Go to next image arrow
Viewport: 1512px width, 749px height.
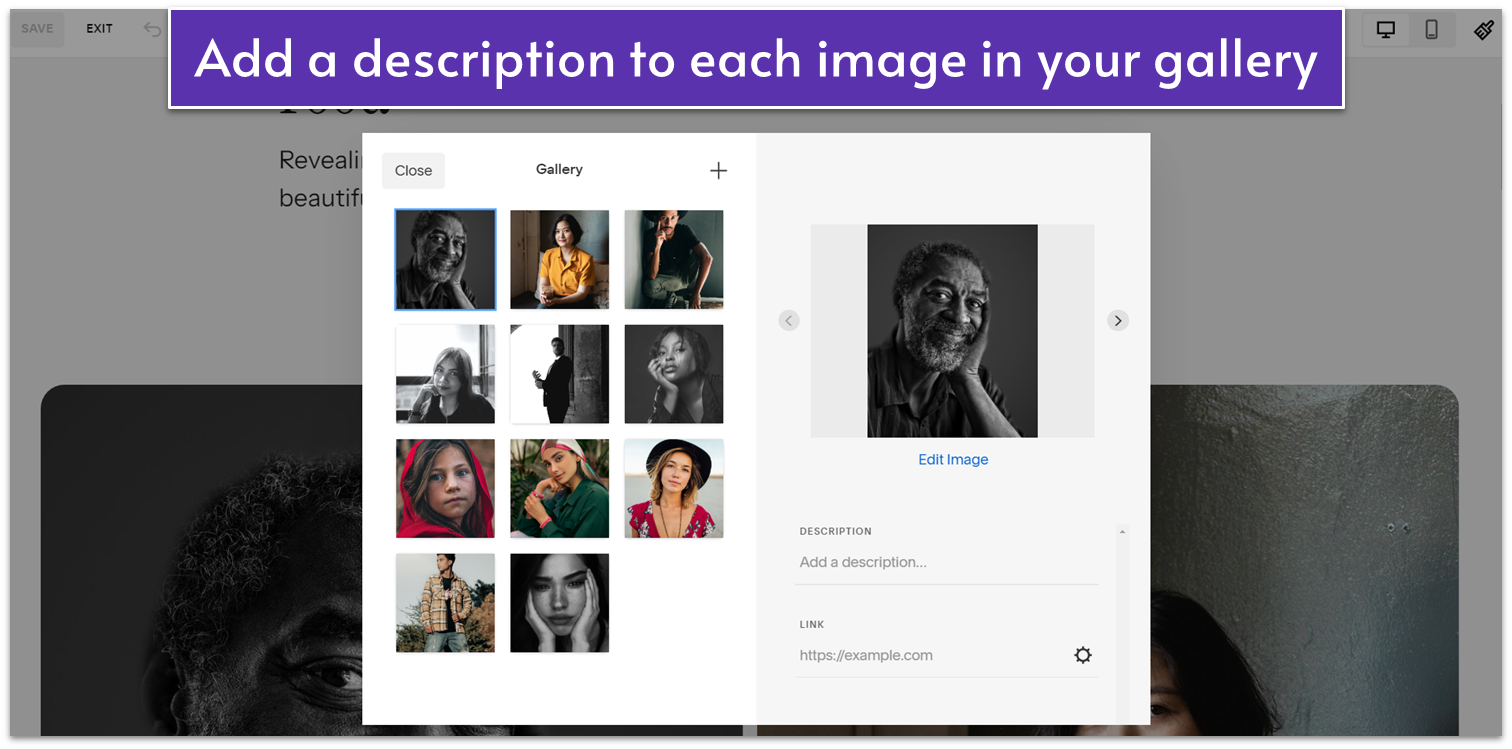coord(1118,321)
